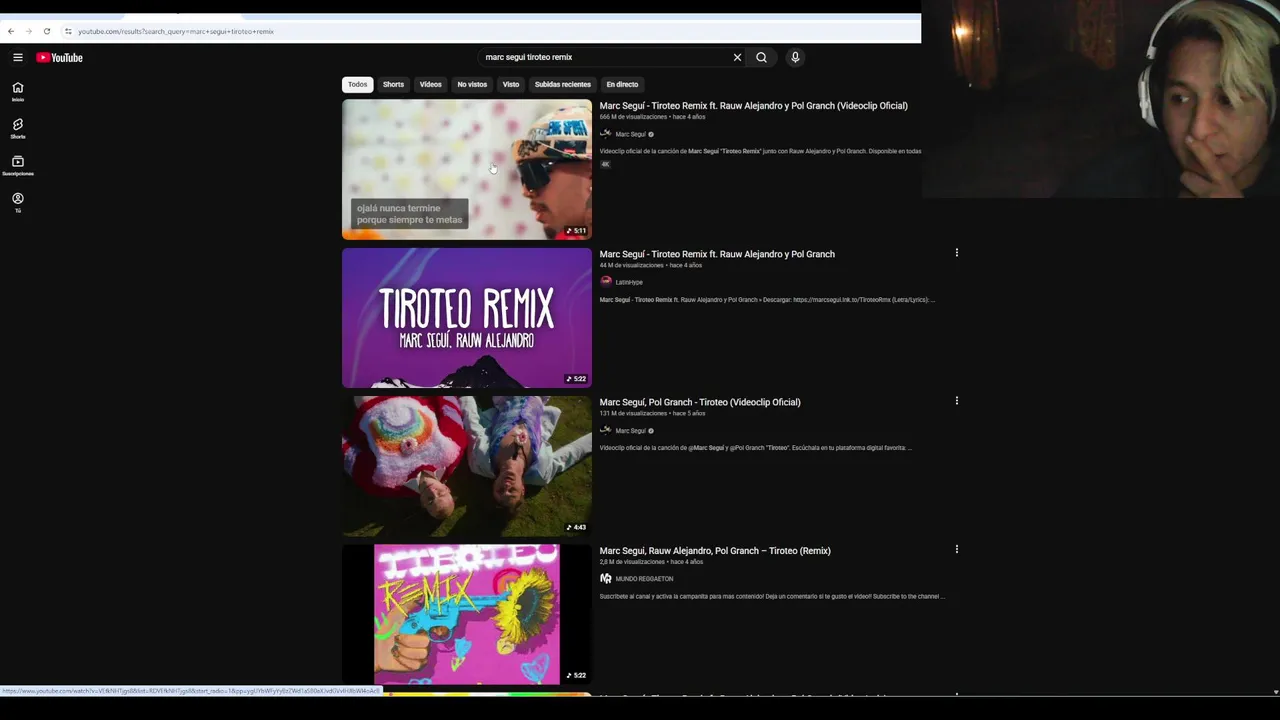The image size is (1280, 720).
Task: Select the No vistos filter chip
Action: 472,84
